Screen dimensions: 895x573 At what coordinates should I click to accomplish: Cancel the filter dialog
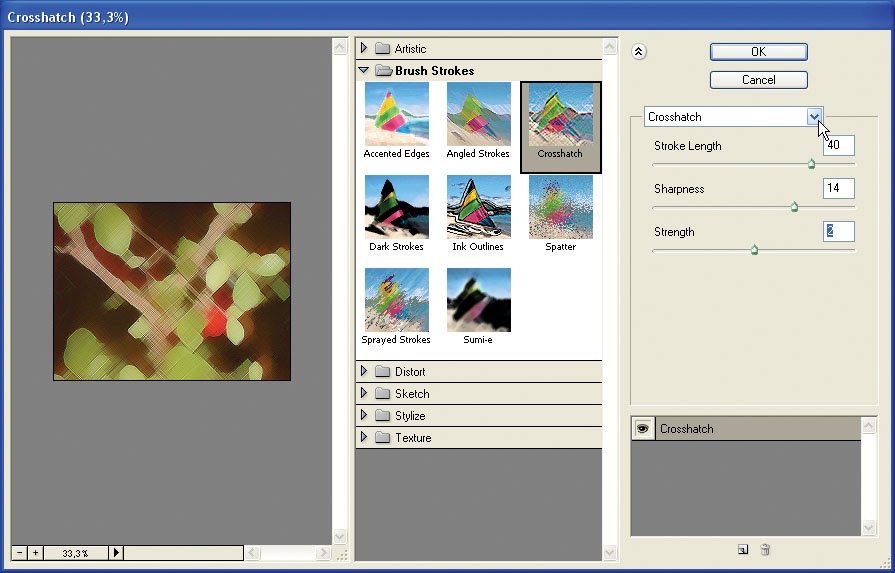[759, 80]
